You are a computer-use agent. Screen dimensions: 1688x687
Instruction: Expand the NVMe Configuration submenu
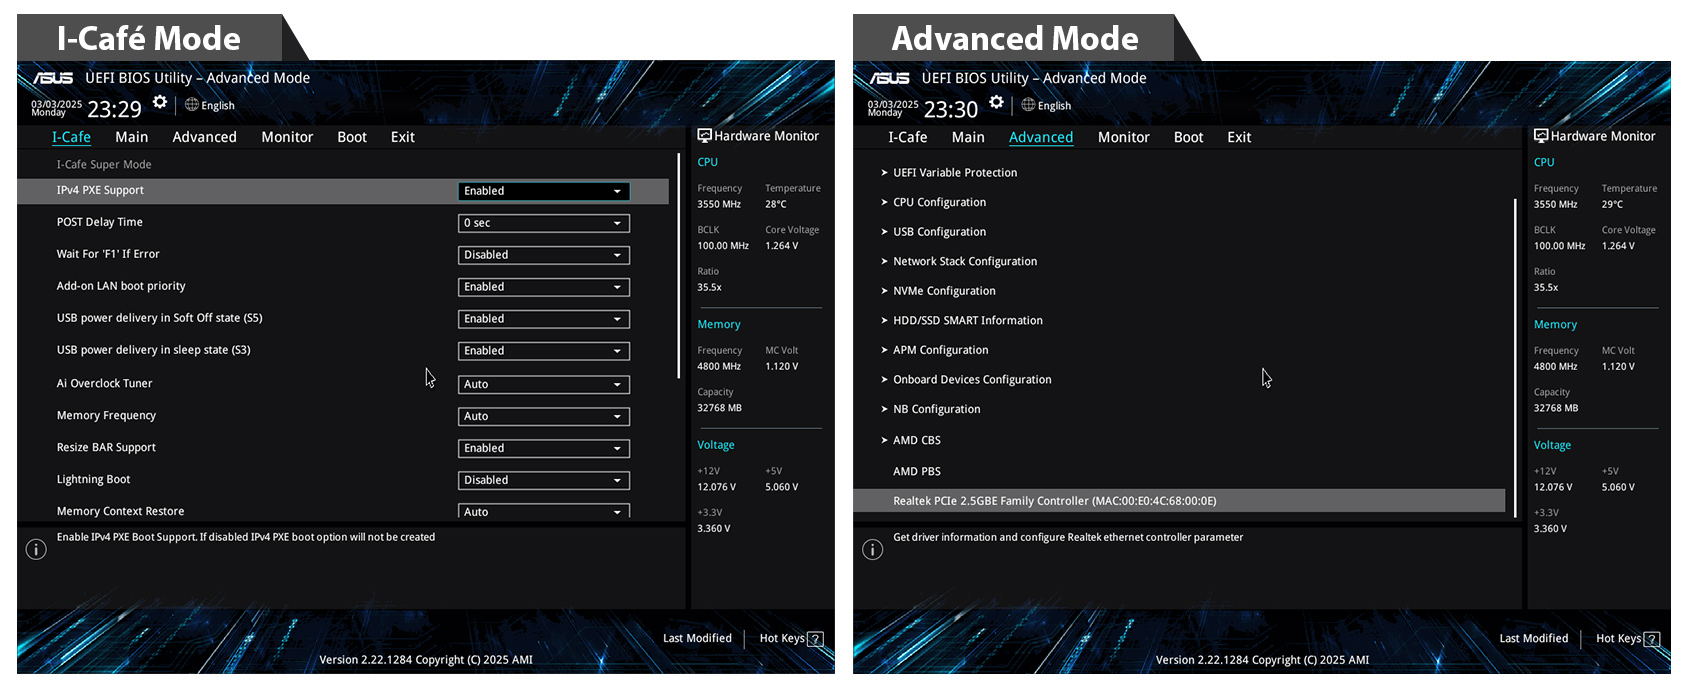pos(944,291)
